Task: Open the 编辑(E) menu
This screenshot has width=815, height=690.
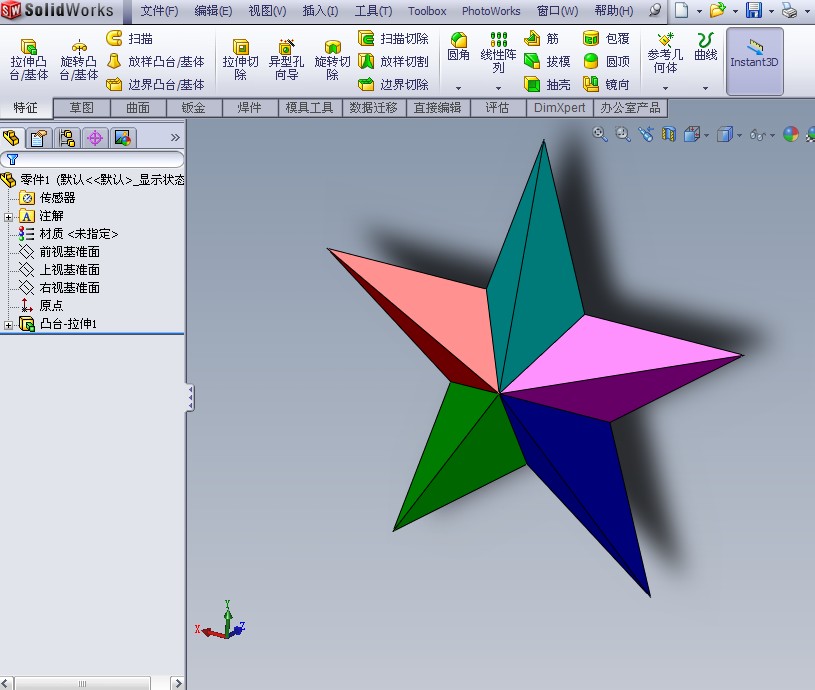Action: point(213,11)
